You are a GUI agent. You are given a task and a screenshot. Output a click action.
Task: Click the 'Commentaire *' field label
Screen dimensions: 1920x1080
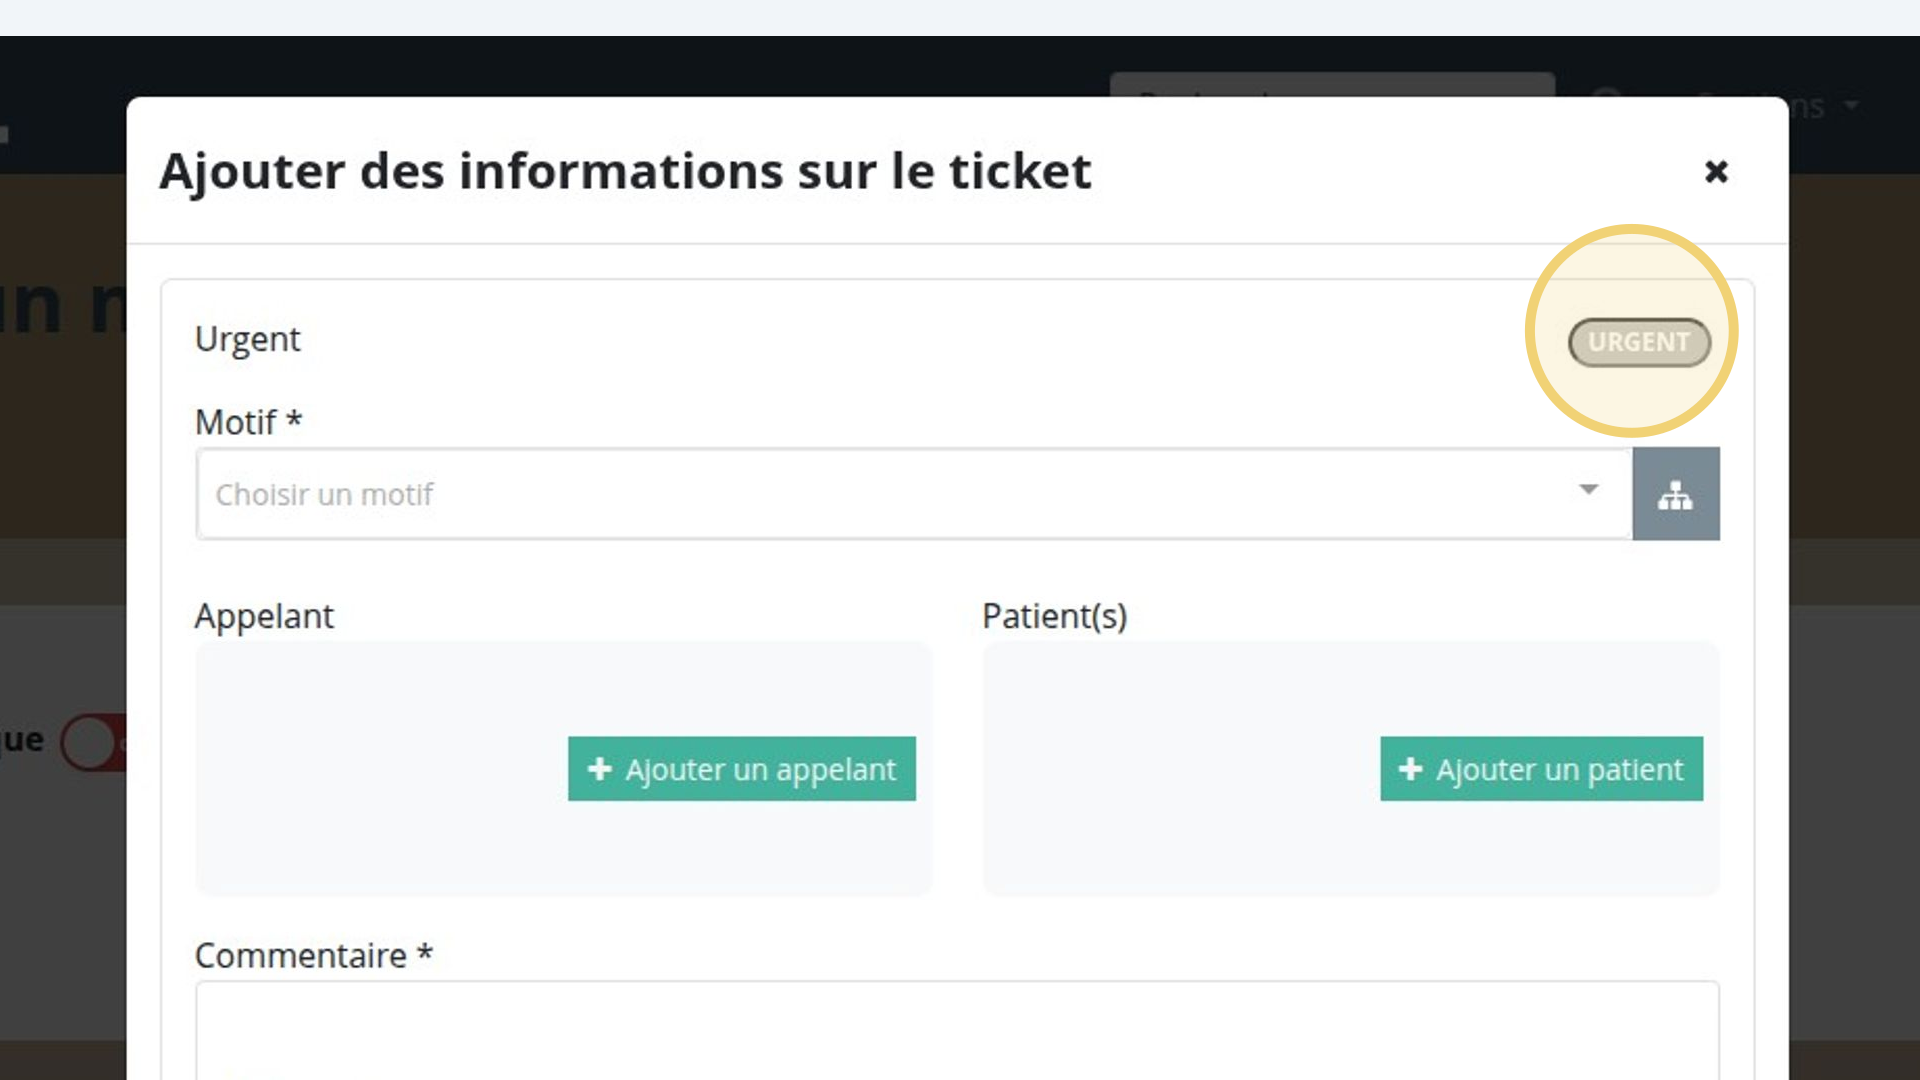click(x=314, y=956)
